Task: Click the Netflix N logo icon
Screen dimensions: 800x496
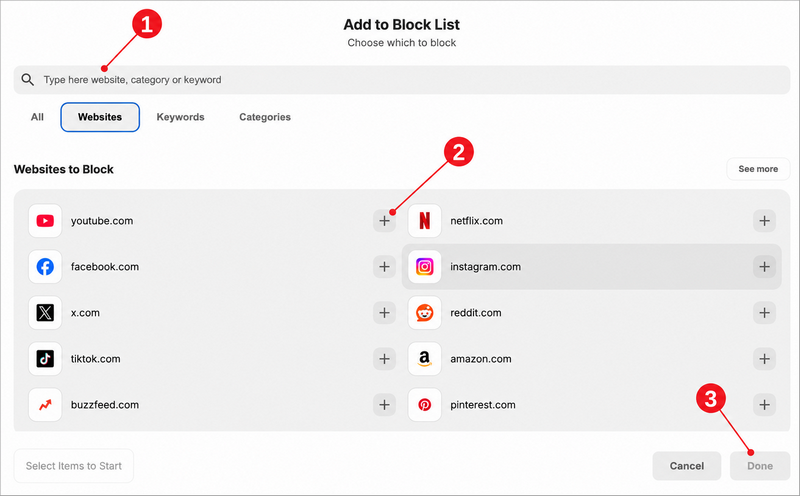Action: [x=424, y=221]
